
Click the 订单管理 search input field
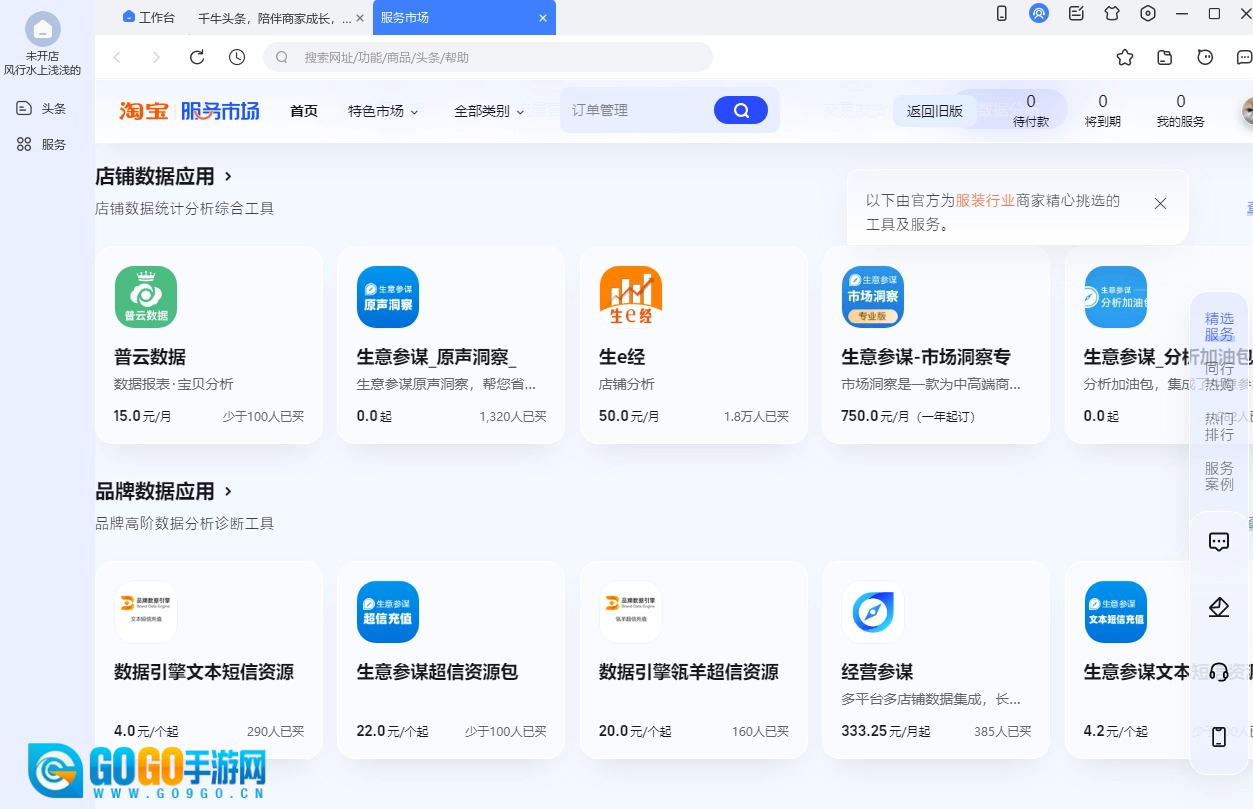click(635, 110)
